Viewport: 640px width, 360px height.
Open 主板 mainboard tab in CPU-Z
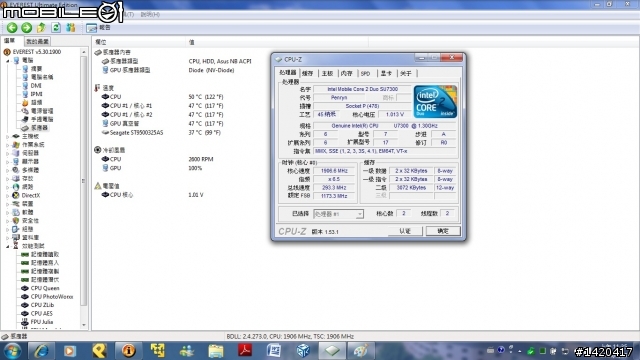327,73
